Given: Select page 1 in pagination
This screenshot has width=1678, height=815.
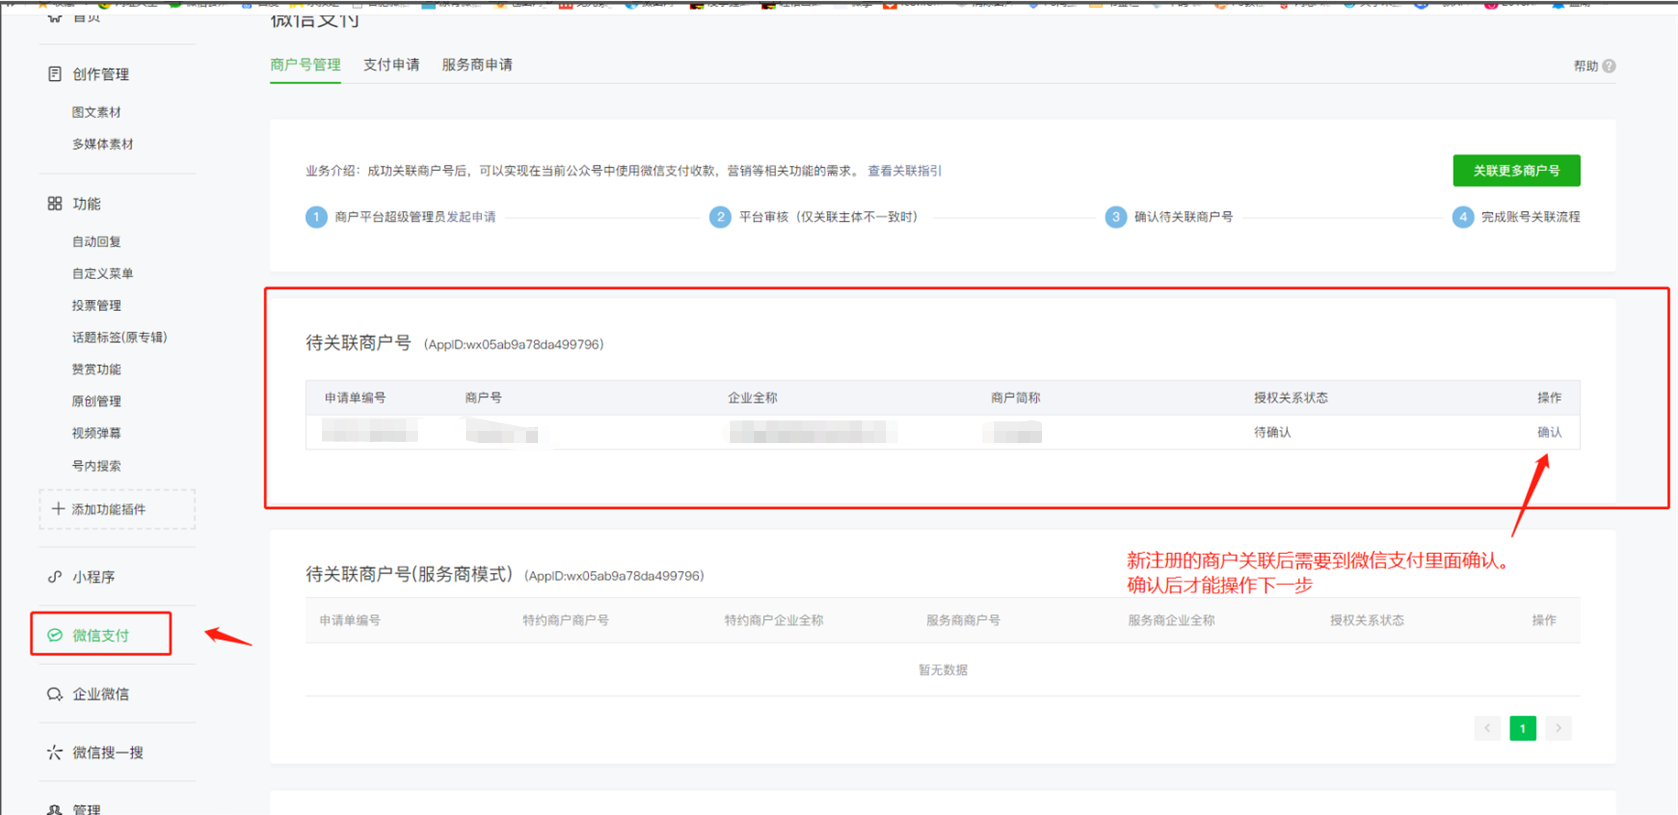Looking at the screenshot, I should point(1522,728).
